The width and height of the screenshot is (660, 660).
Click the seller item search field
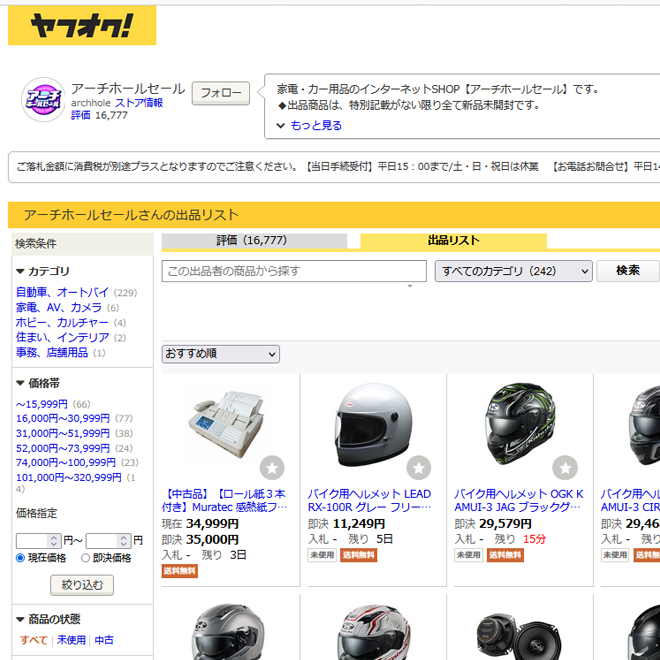point(294,271)
